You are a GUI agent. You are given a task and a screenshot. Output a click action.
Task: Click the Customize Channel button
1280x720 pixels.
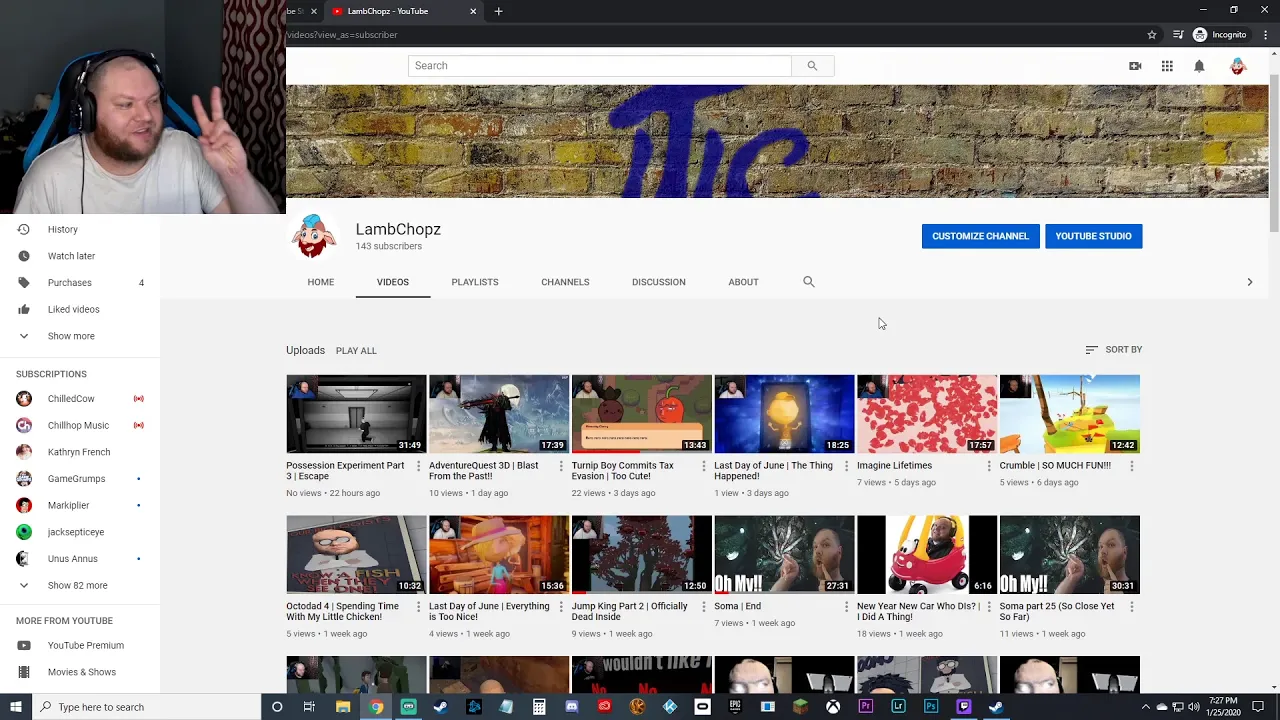click(x=980, y=236)
